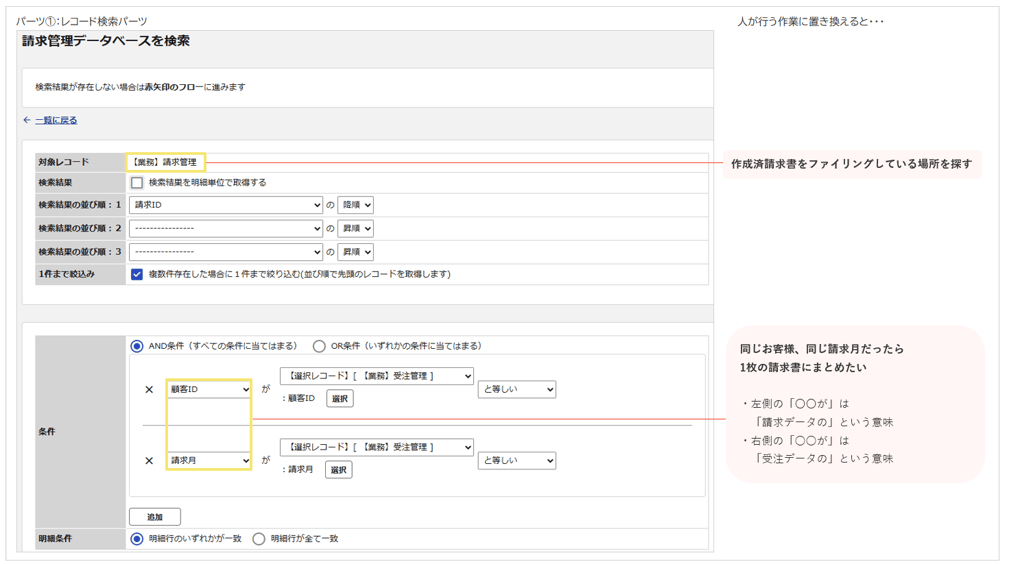Click the 対象レコード row label

click(64, 162)
